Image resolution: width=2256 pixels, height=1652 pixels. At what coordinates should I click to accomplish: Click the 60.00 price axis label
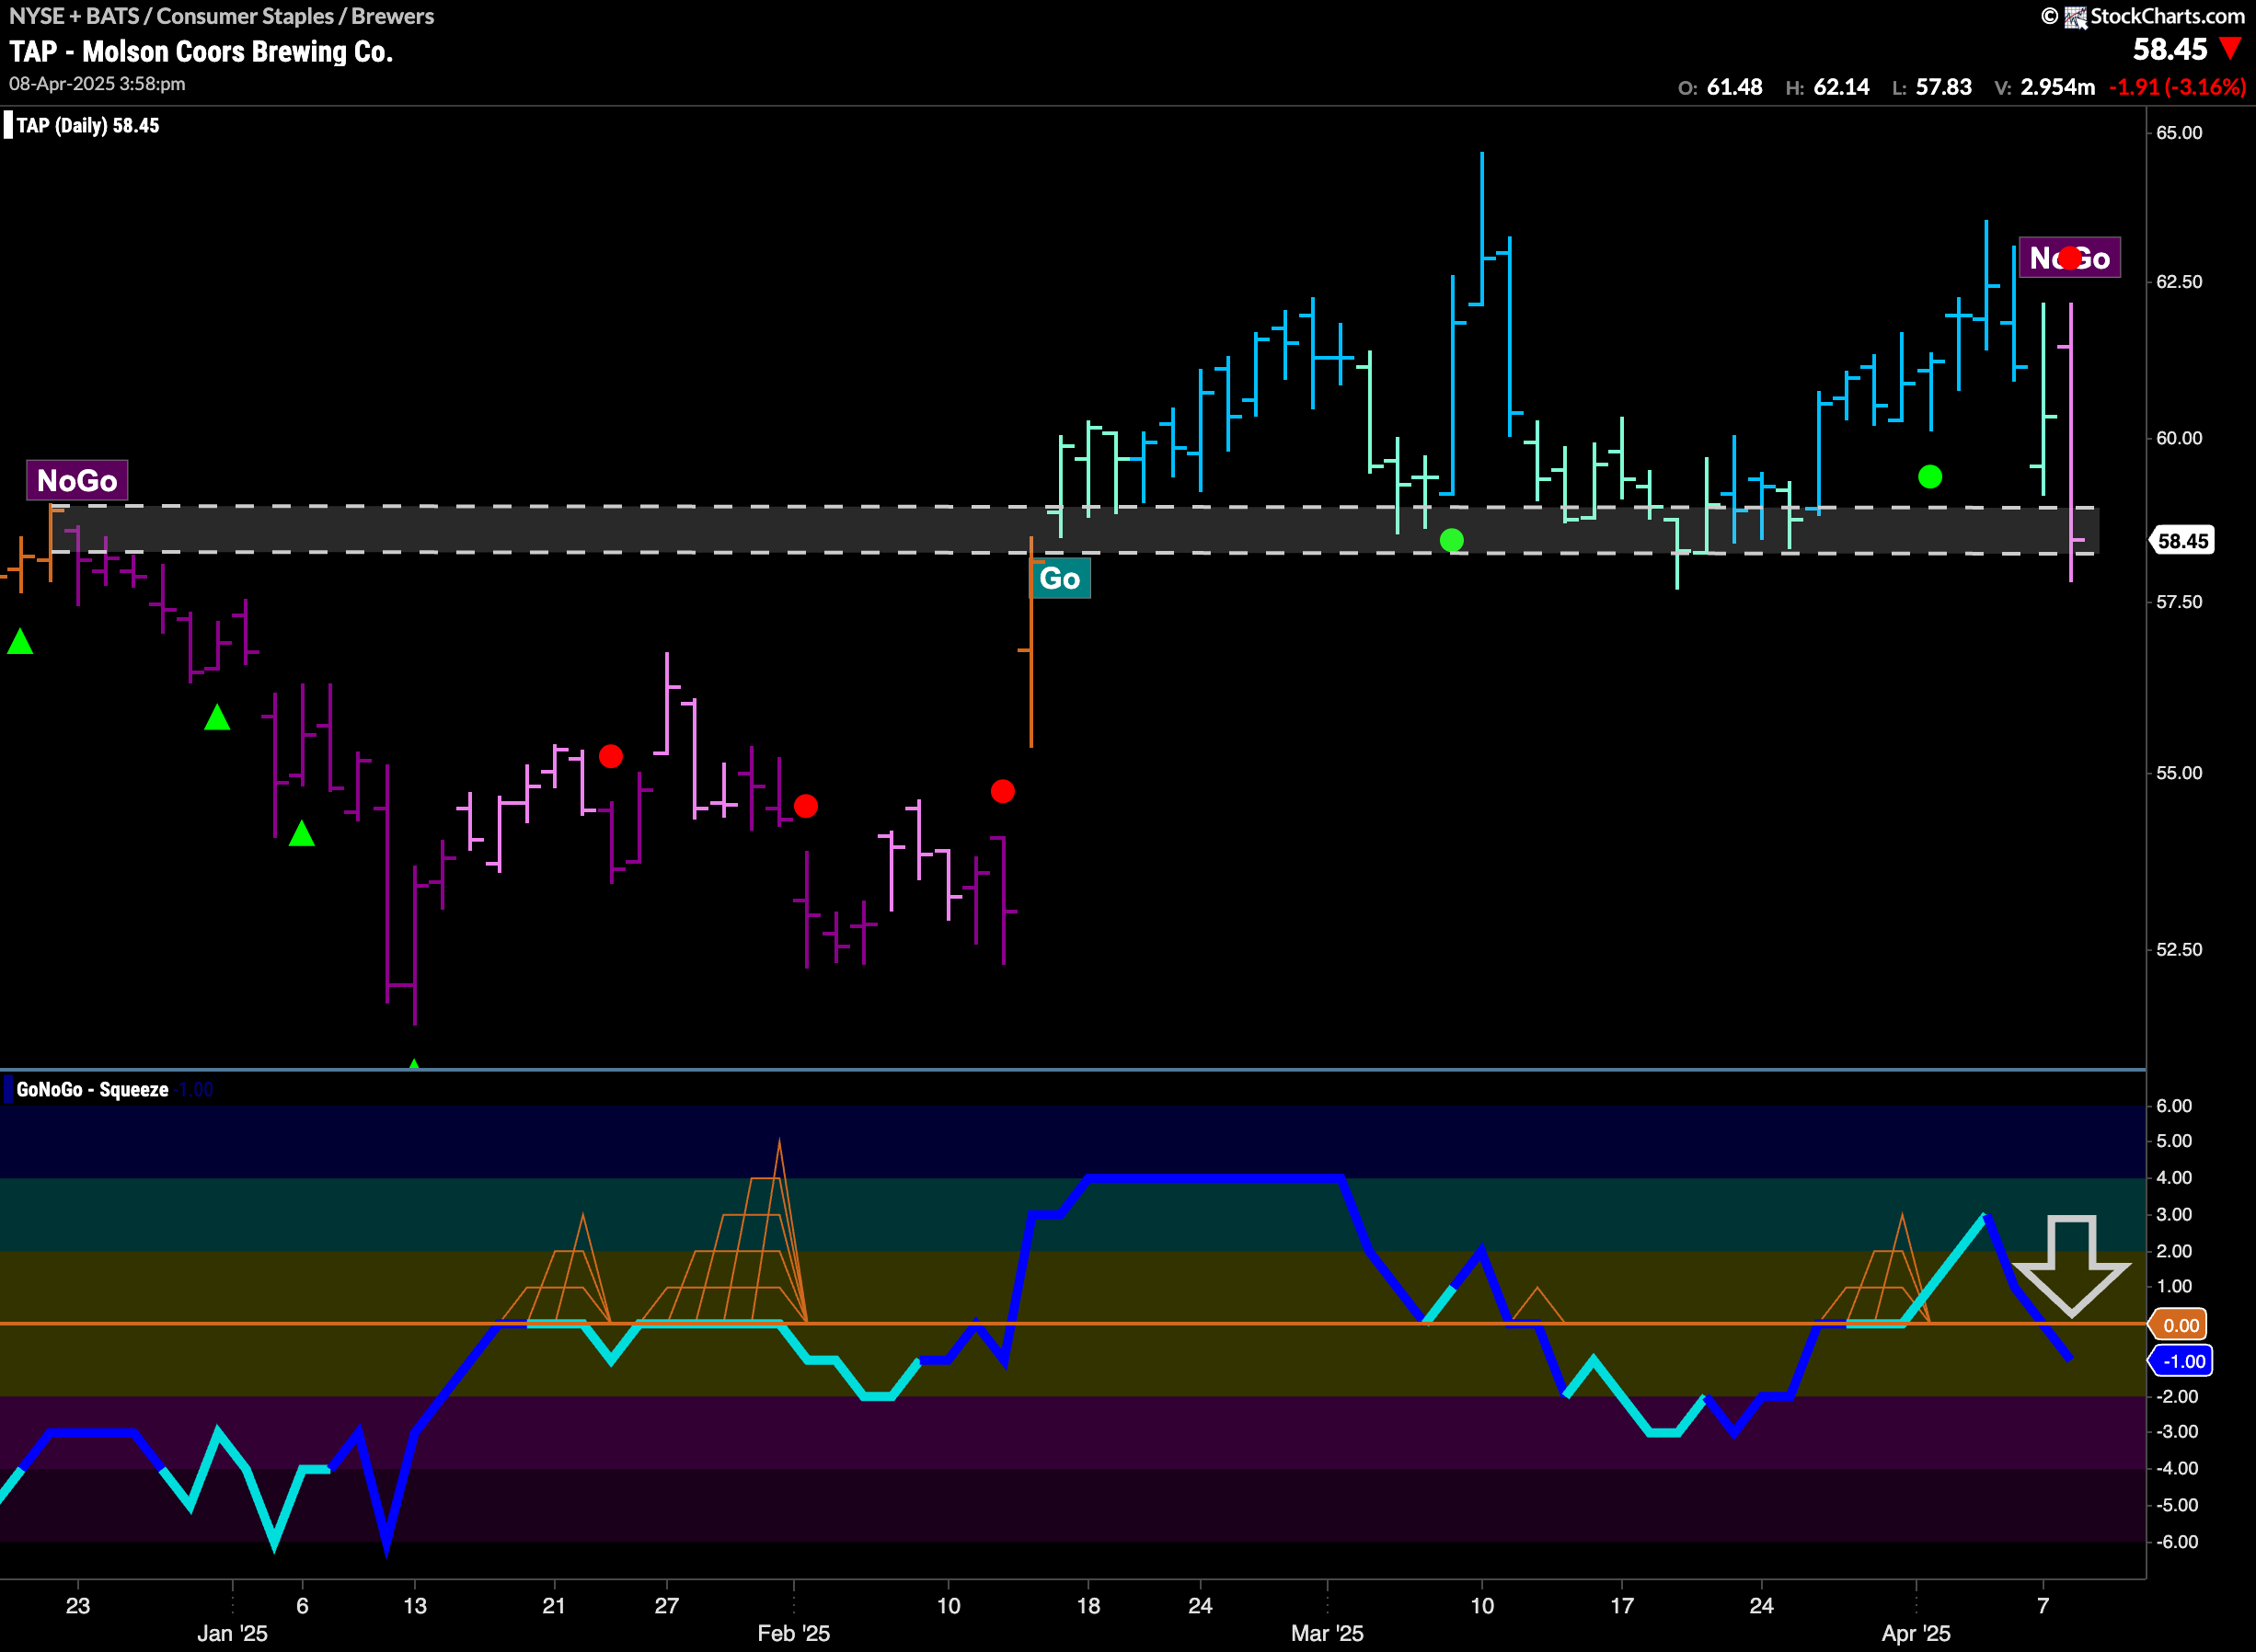2179,438
